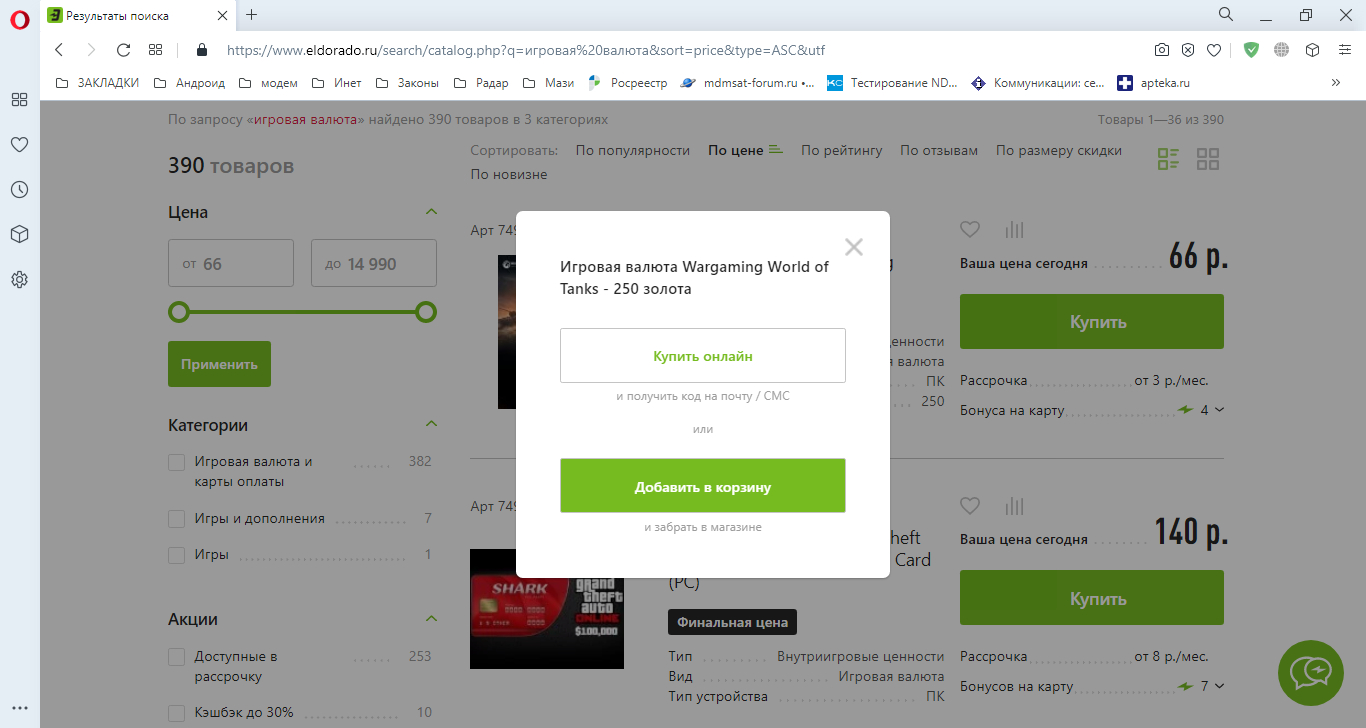Check the 'Игры и дополнения' category
The image size is (1366, 728).
point(177,519)
